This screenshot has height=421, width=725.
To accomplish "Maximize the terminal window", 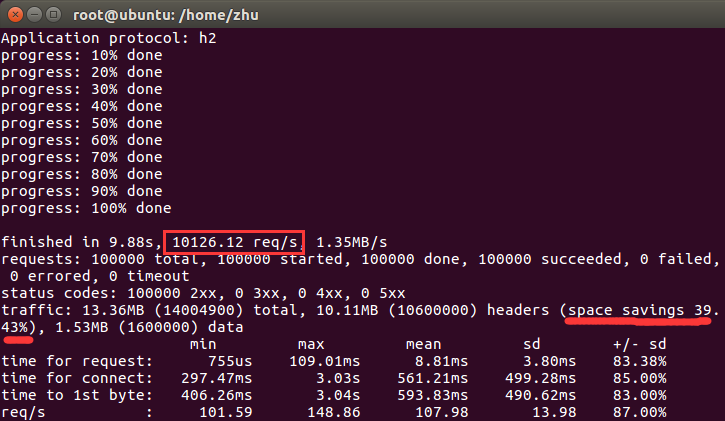I will click(x=54, y=15).
